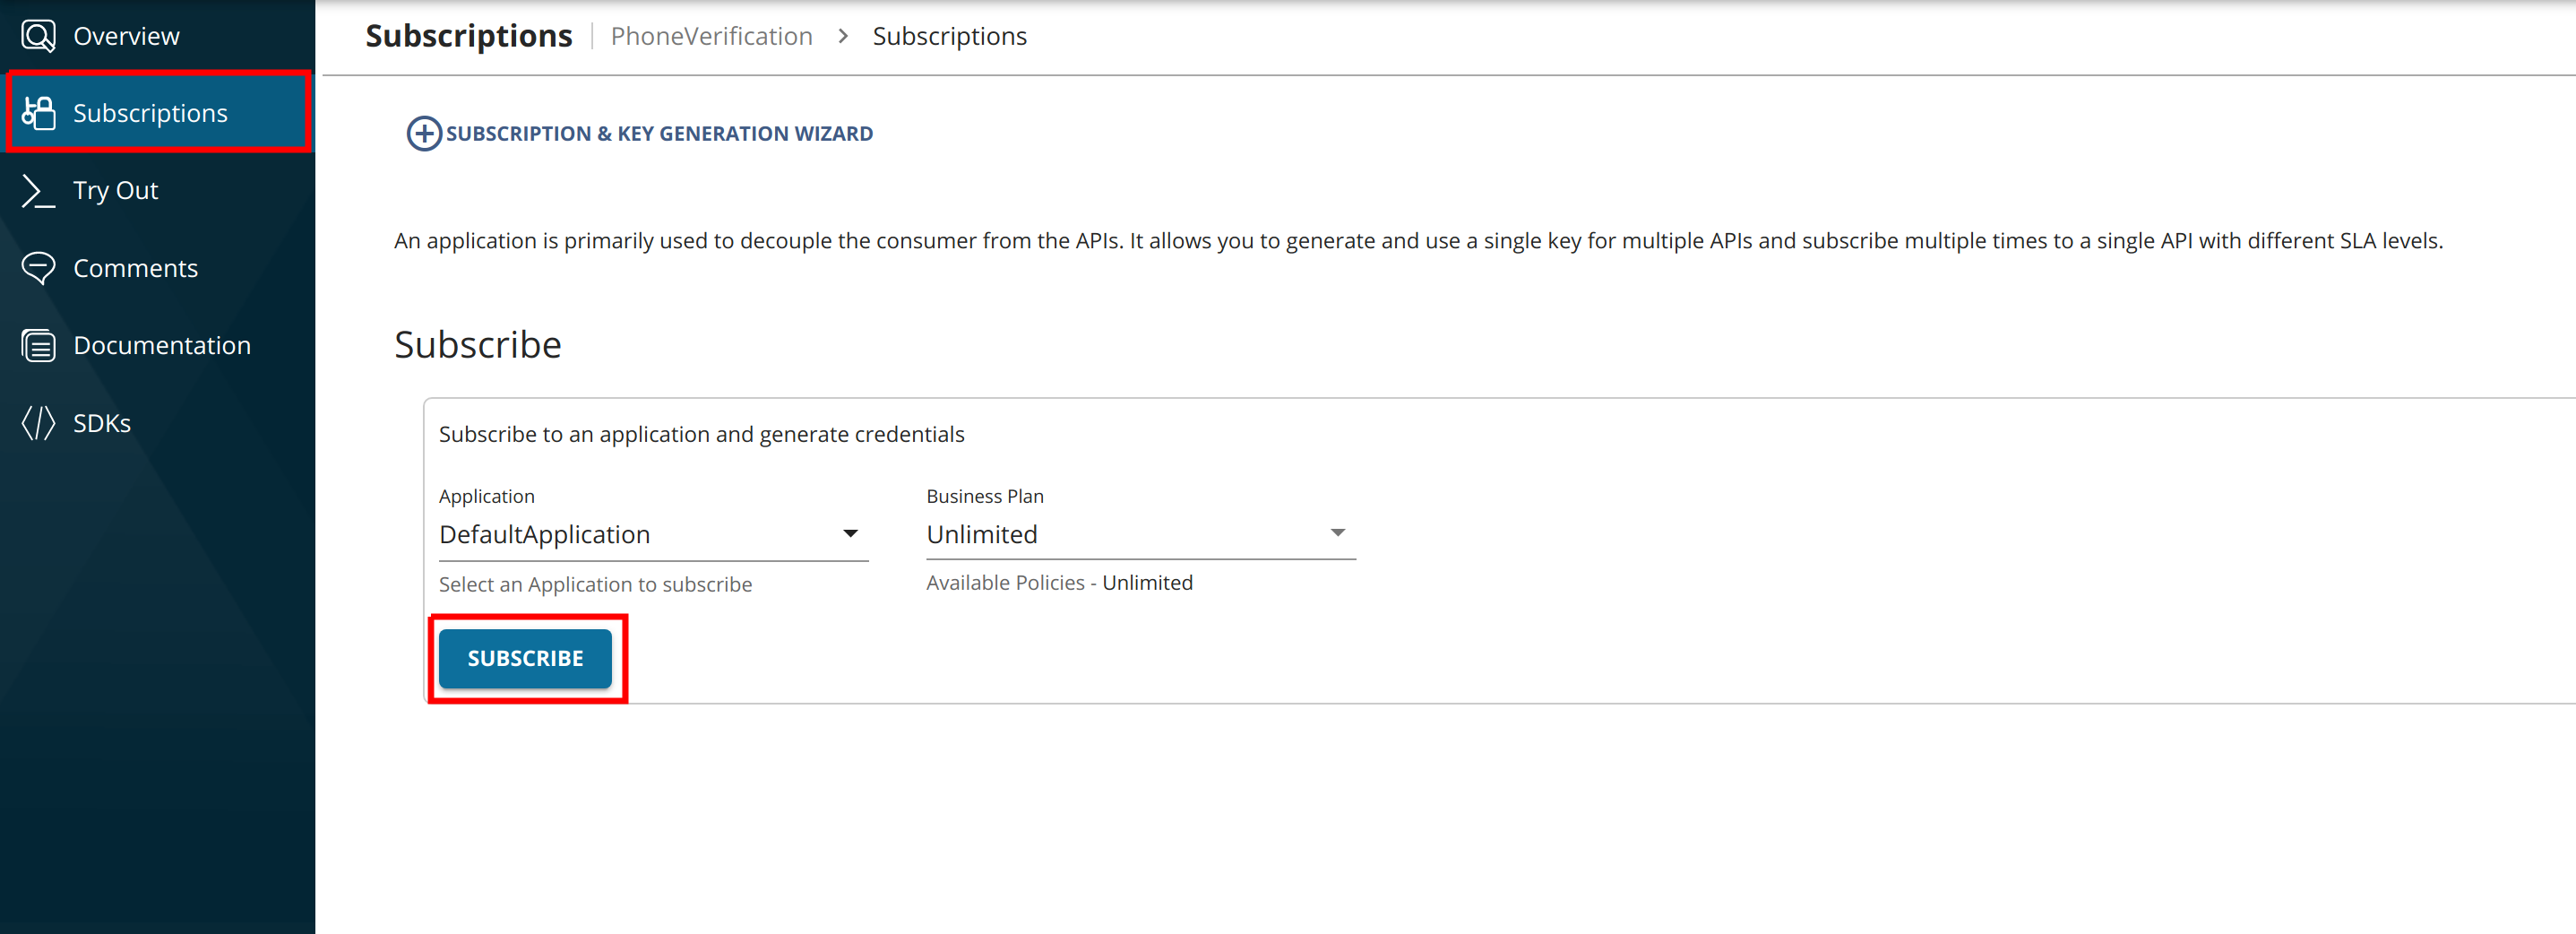
Task: Select DefaultApplication in the Application field
Action: click(544, 534)
